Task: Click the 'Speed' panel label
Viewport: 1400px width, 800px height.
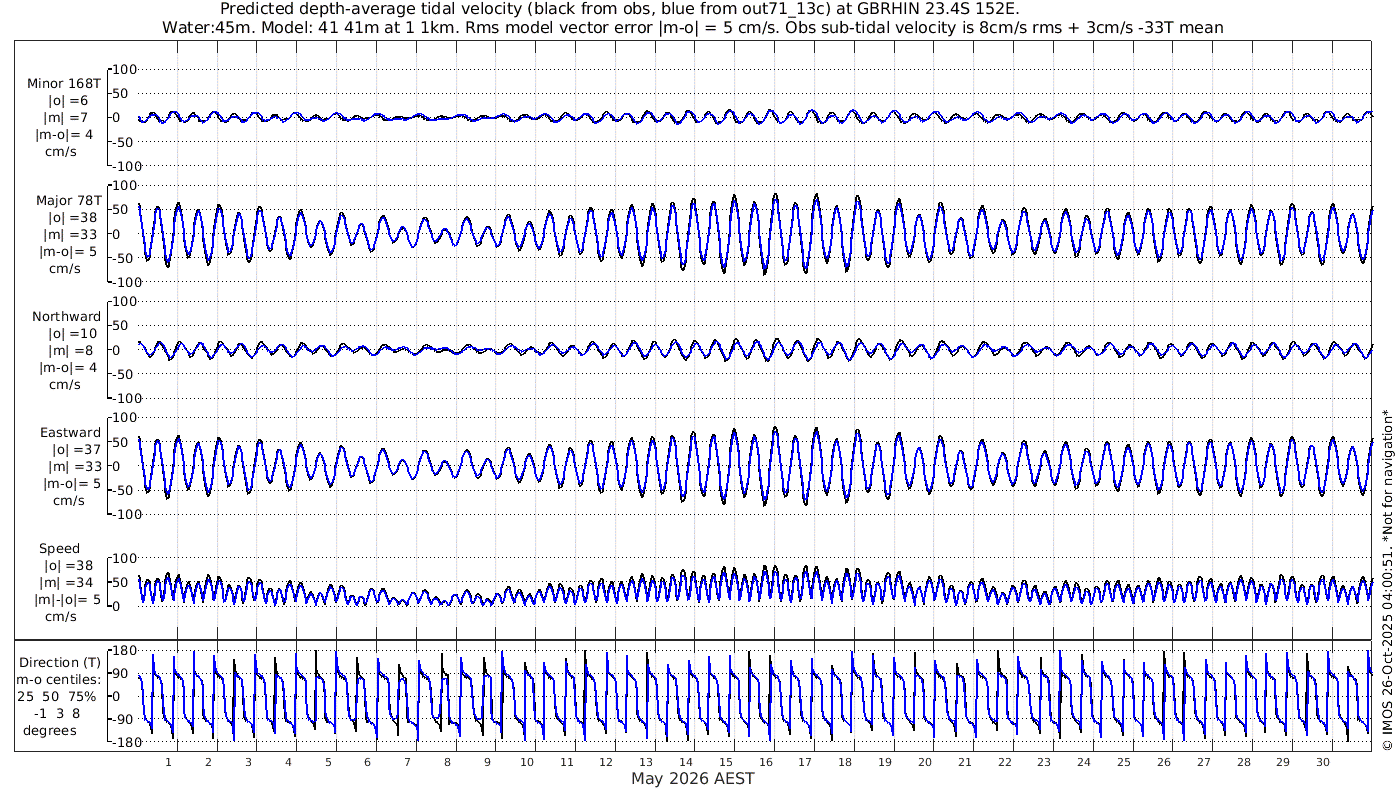Action: 60,548
